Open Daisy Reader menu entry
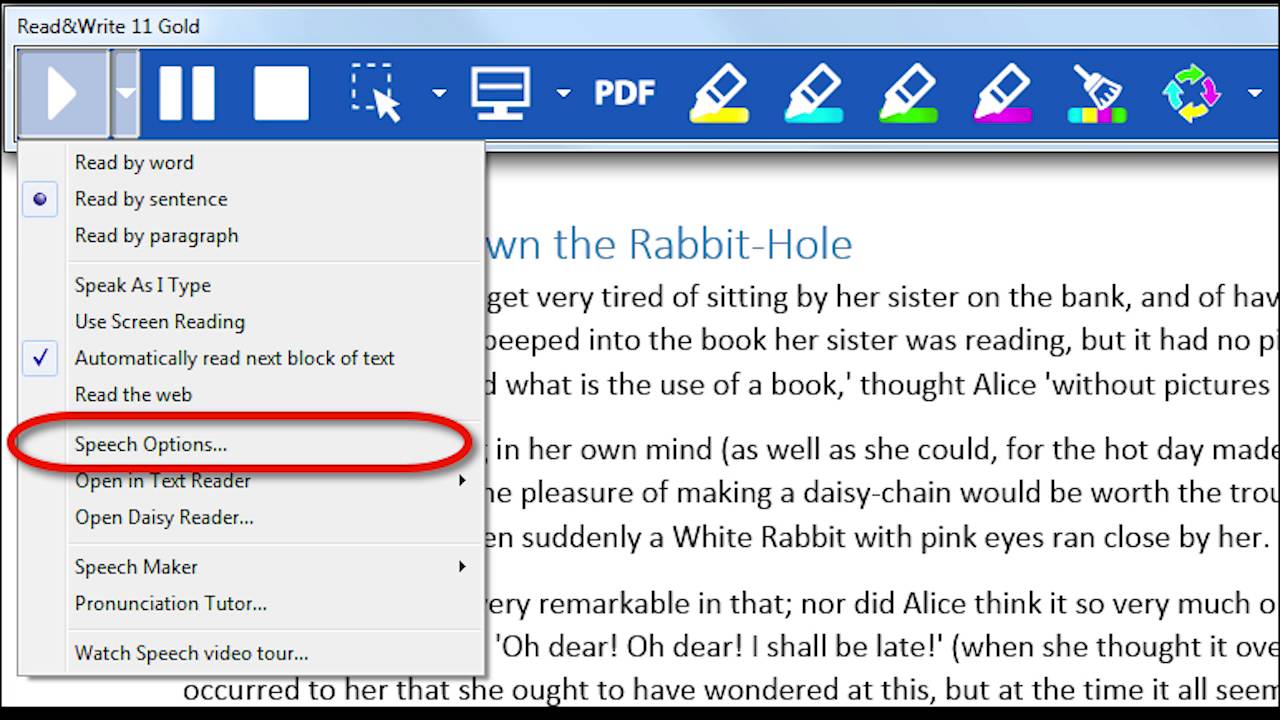Screen dimensions: 1280x720 (x=251, y=517)
